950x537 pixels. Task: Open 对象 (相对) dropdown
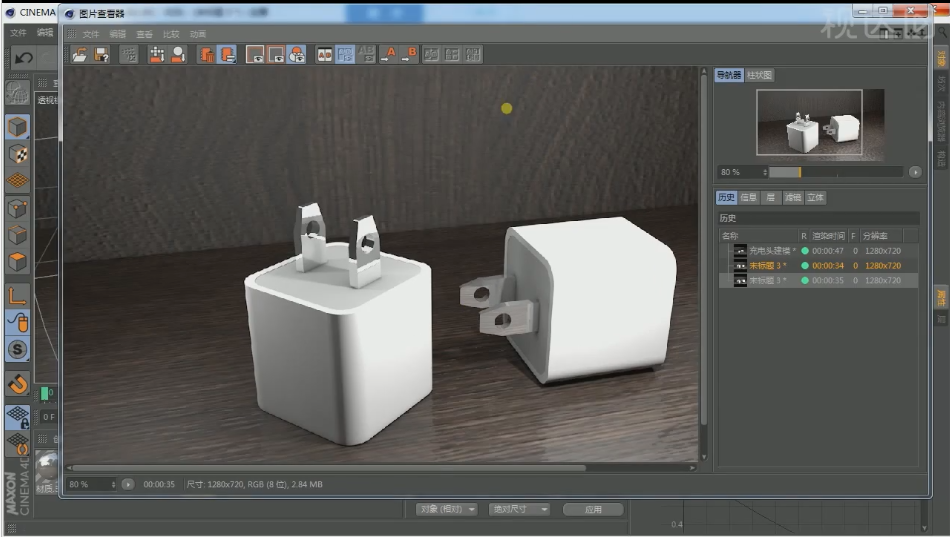pos(447,510)
